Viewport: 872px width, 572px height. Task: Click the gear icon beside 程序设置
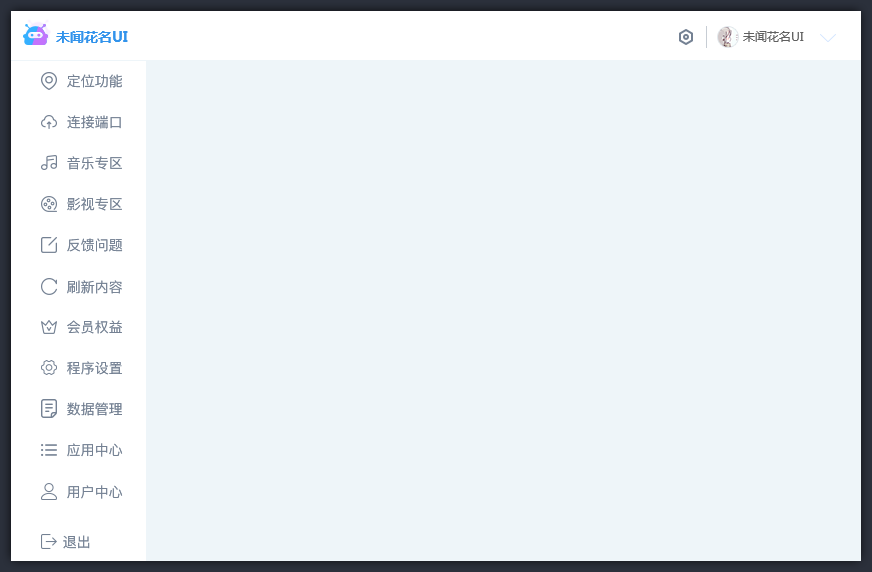coord(49,368)
